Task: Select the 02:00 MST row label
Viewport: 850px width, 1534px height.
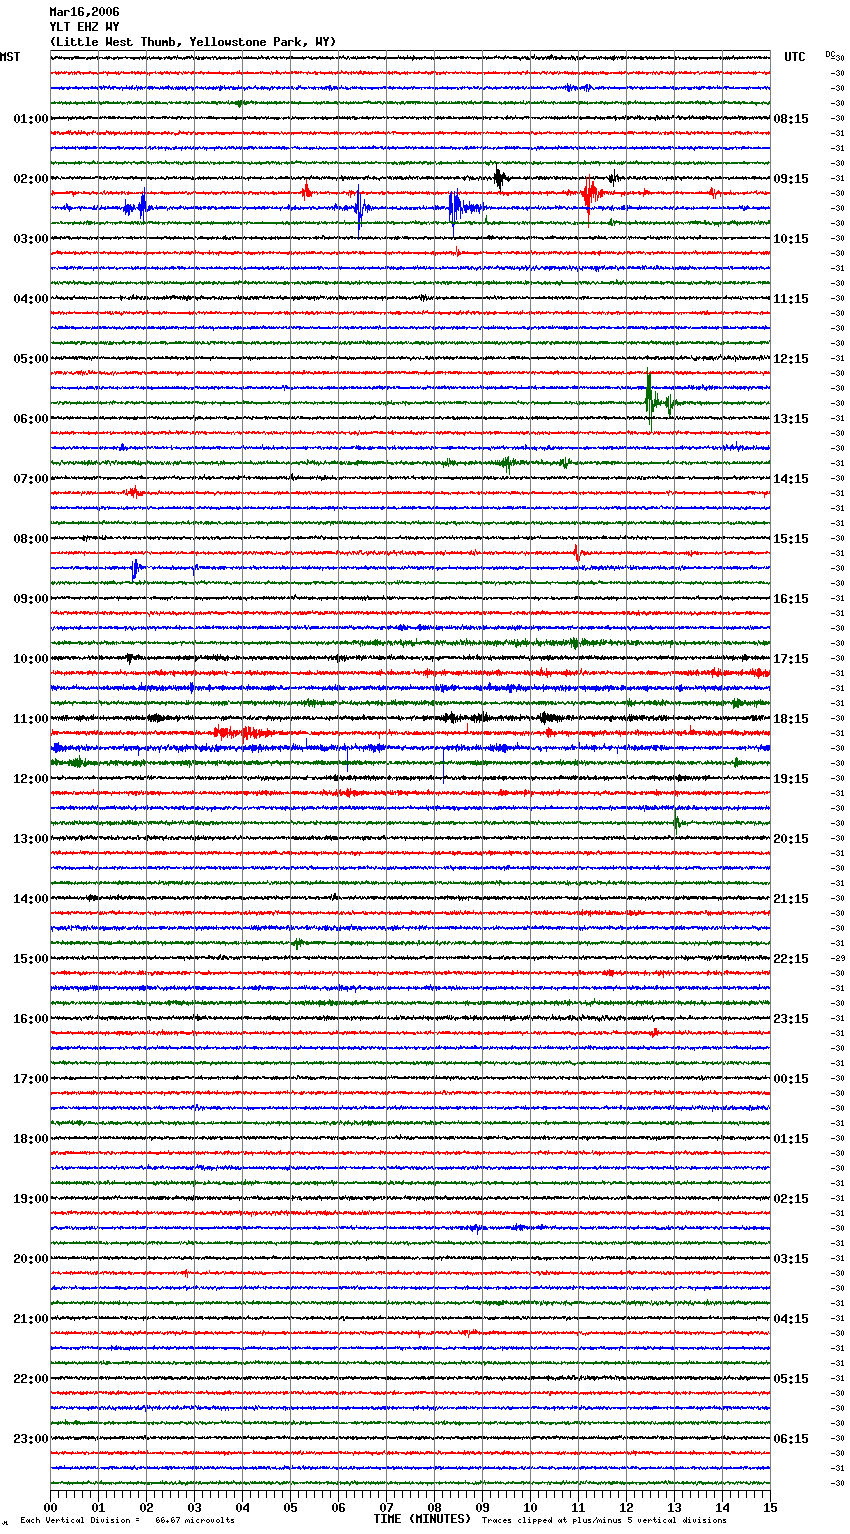Action: (30, 179)
